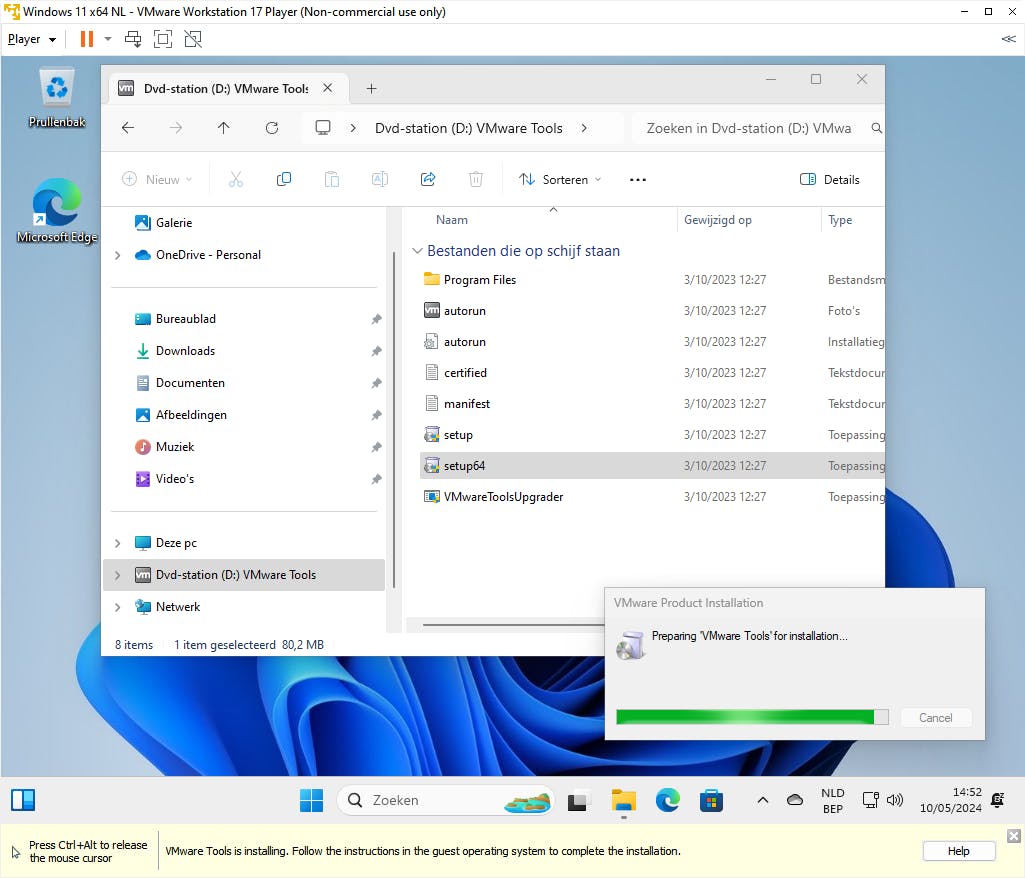Screen dimensions: 1025x878
Task: Unpin Downloads using its pin icon
Action: pyautogui.click(x=377, y=352)
